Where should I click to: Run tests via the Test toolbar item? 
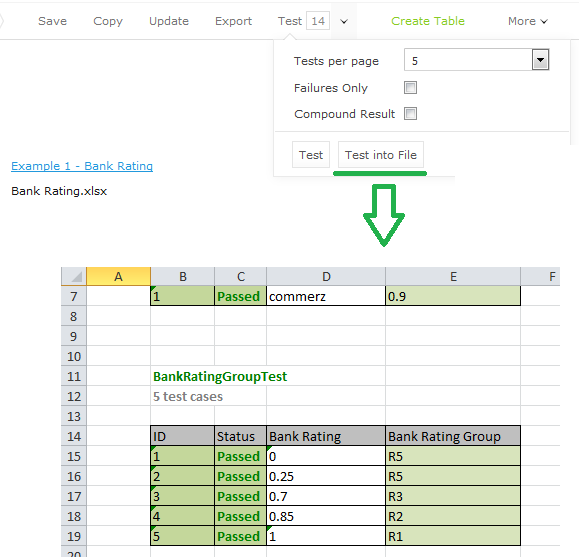pyautogui.click(x=290, y=21)
